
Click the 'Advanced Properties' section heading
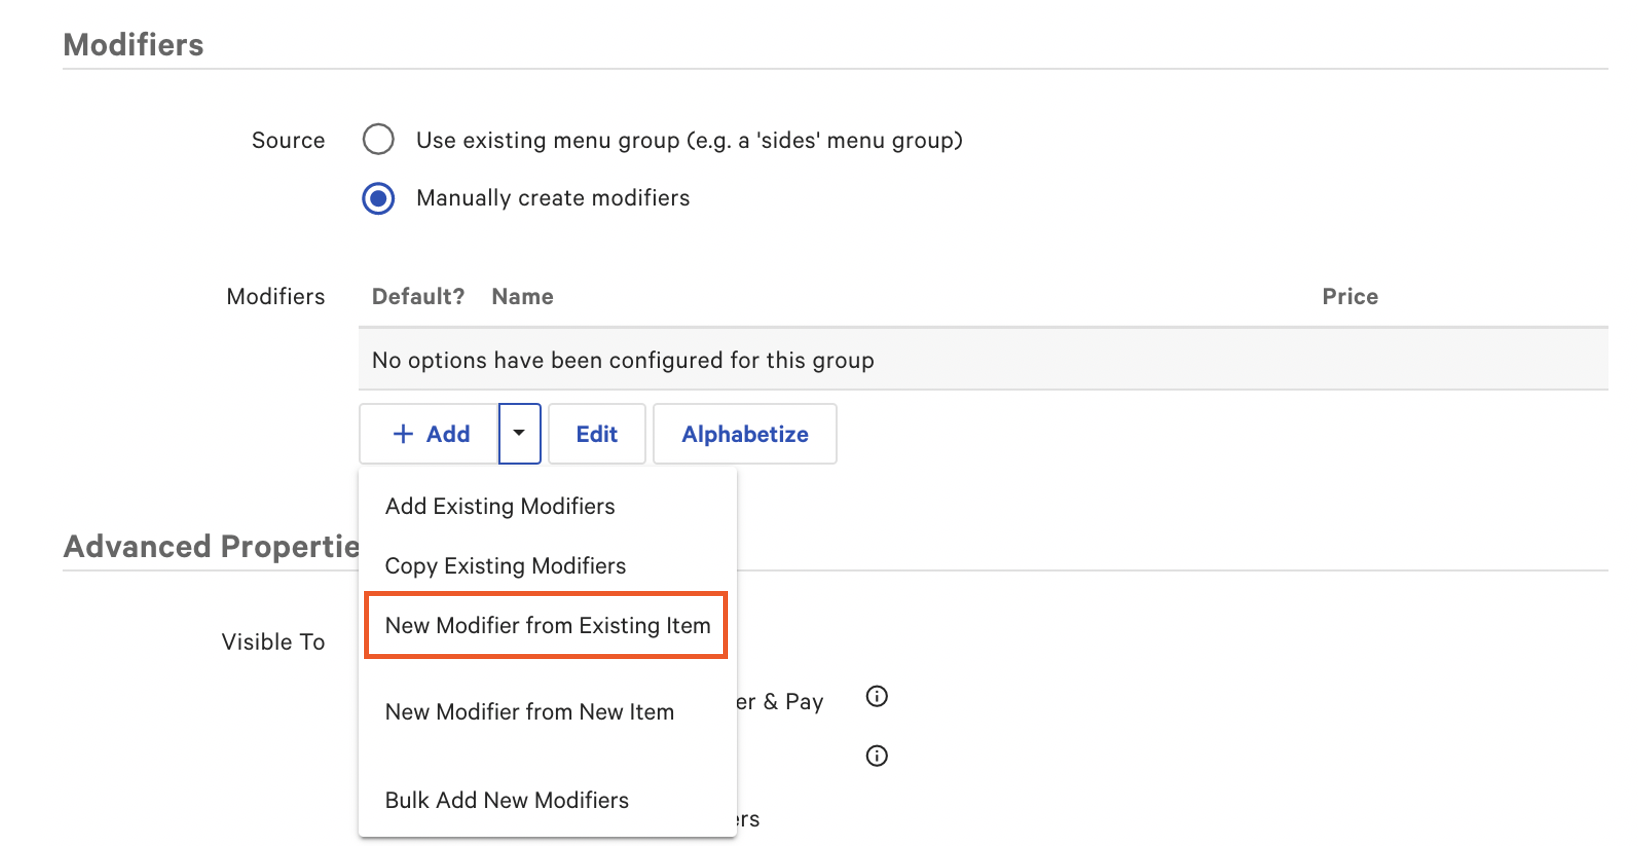[211, 546]
